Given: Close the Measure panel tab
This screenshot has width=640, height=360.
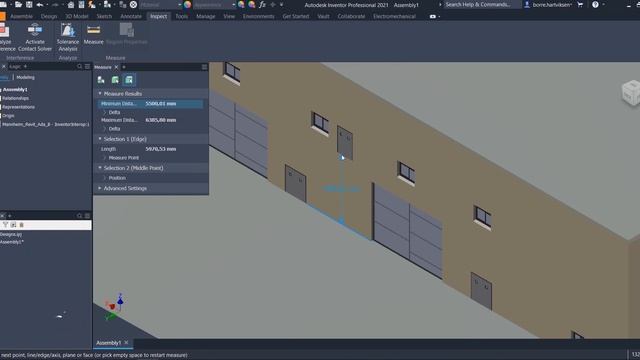Looking at the screenshot, I should tap(116, 67).
